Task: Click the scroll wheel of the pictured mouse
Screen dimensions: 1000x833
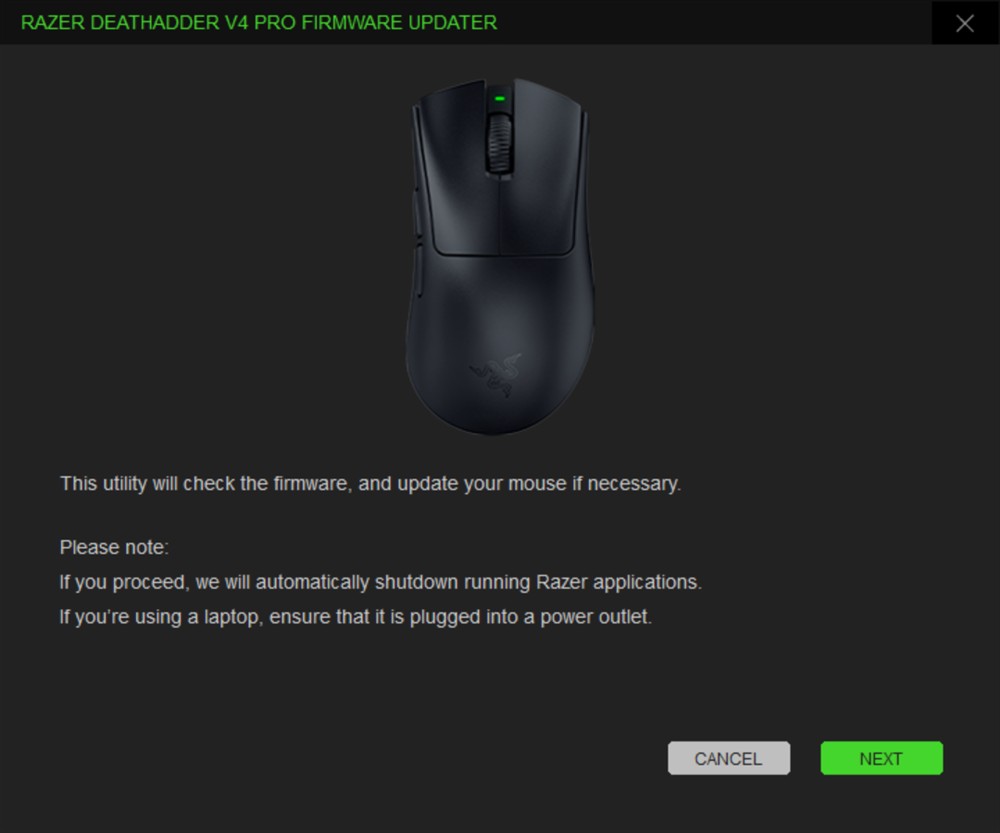Action: point(499,142)
